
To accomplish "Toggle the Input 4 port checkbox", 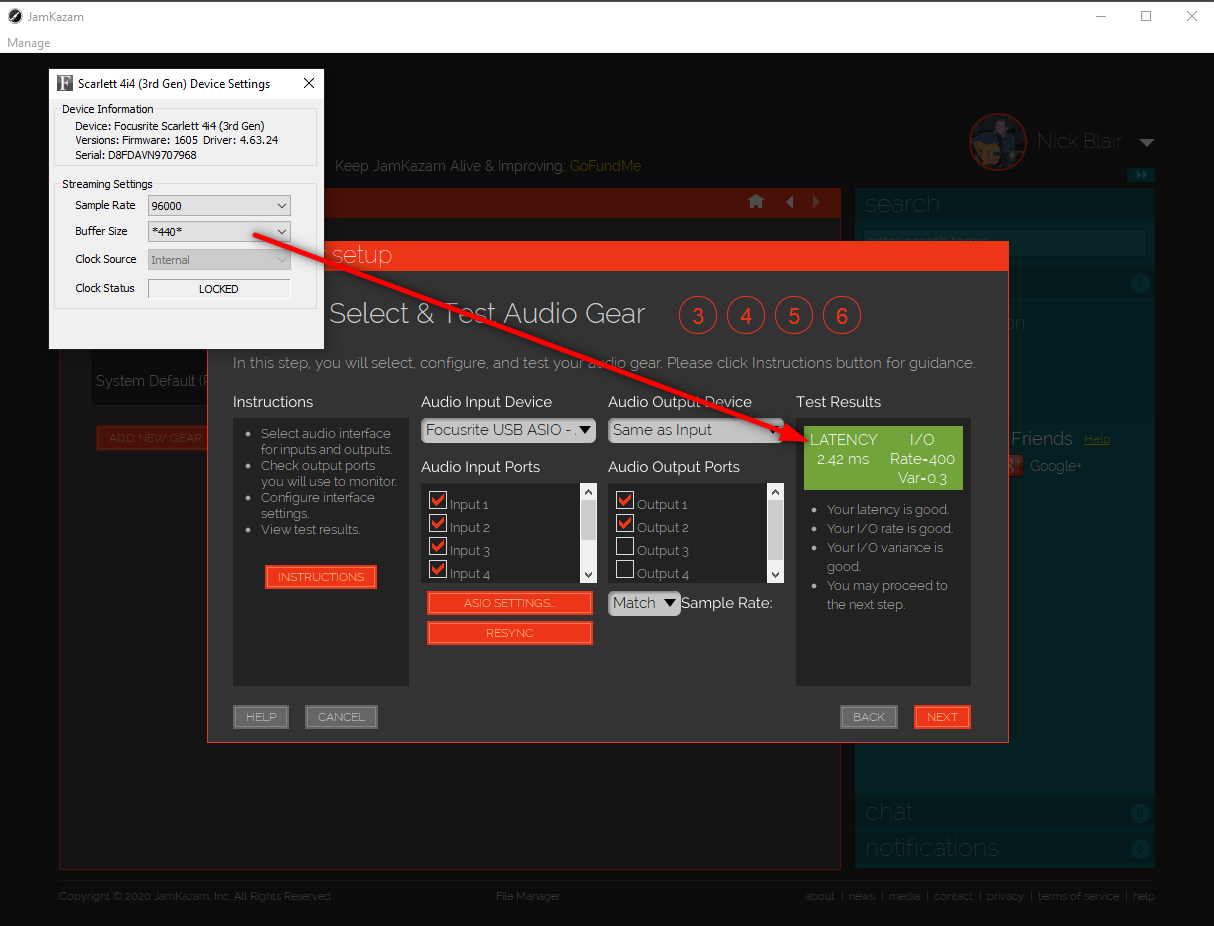I will 437,570.
